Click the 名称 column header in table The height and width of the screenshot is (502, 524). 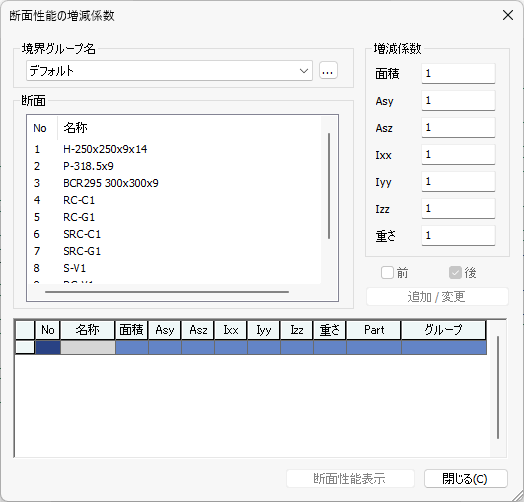[88, 330]
